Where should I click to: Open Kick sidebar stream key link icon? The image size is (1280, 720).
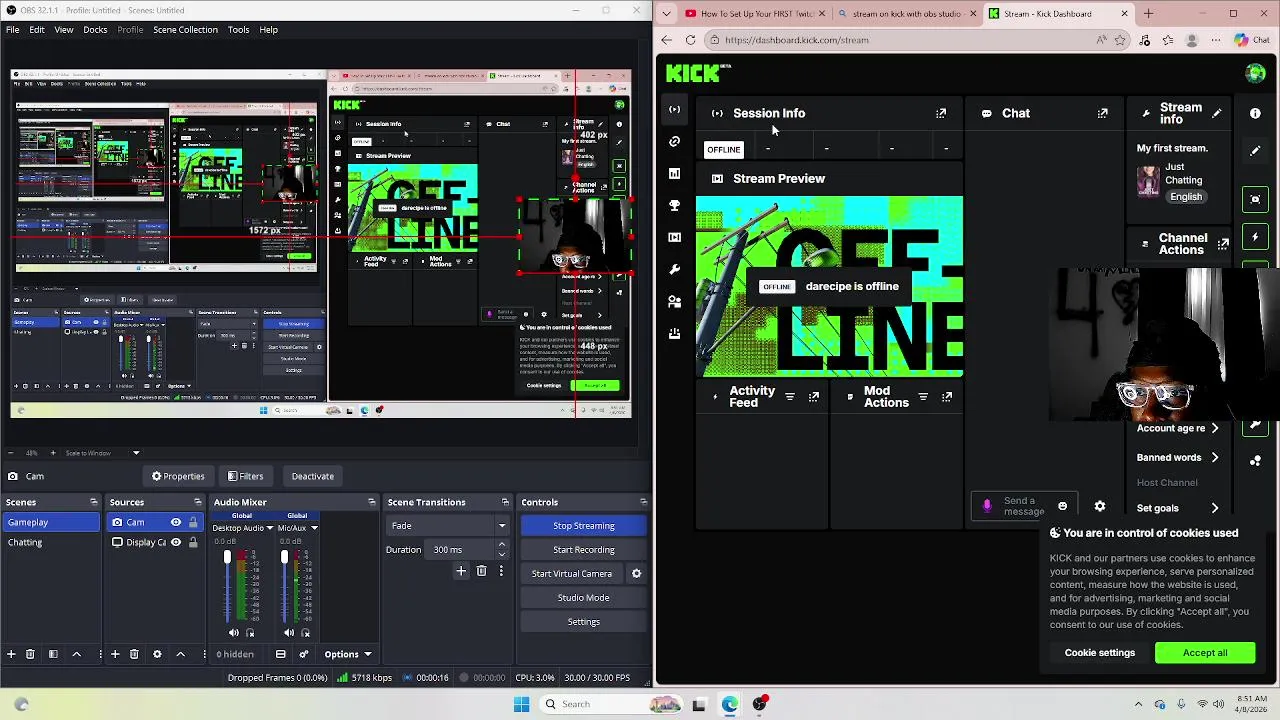pyautogui.click(x=674, y=141)
